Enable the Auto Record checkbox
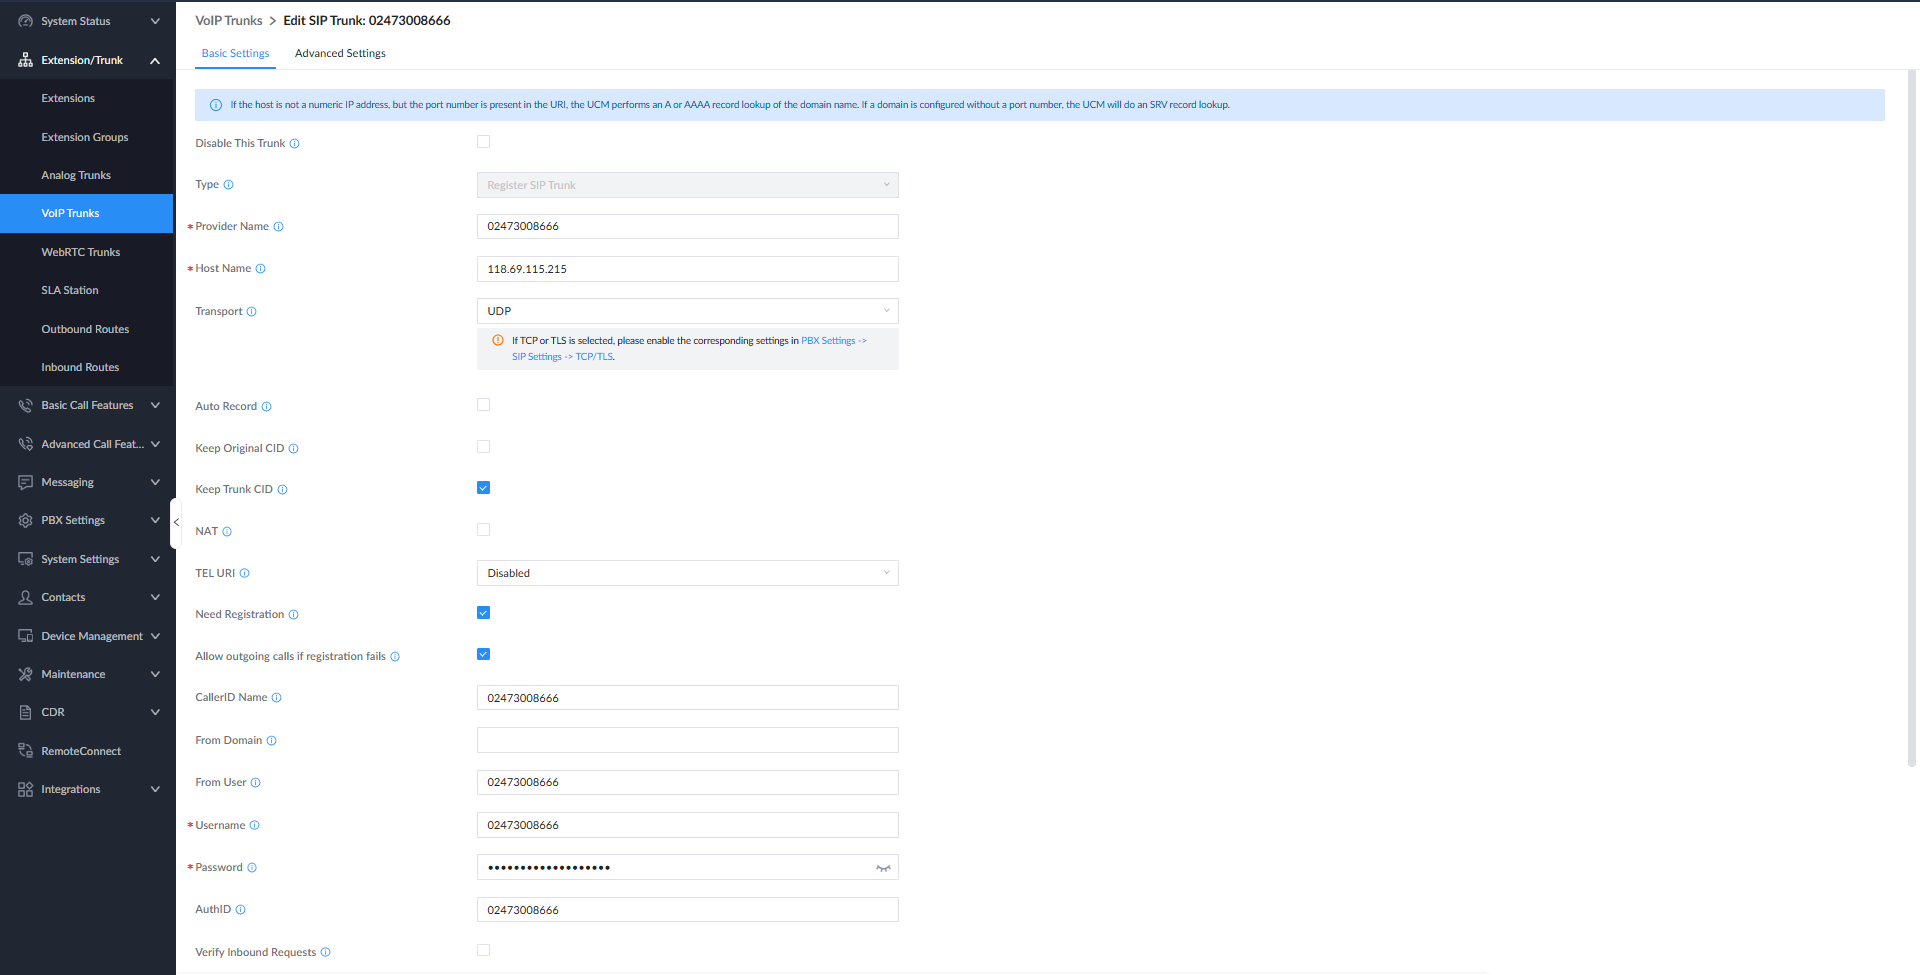 pyautogui.click(x=483, y=405)
